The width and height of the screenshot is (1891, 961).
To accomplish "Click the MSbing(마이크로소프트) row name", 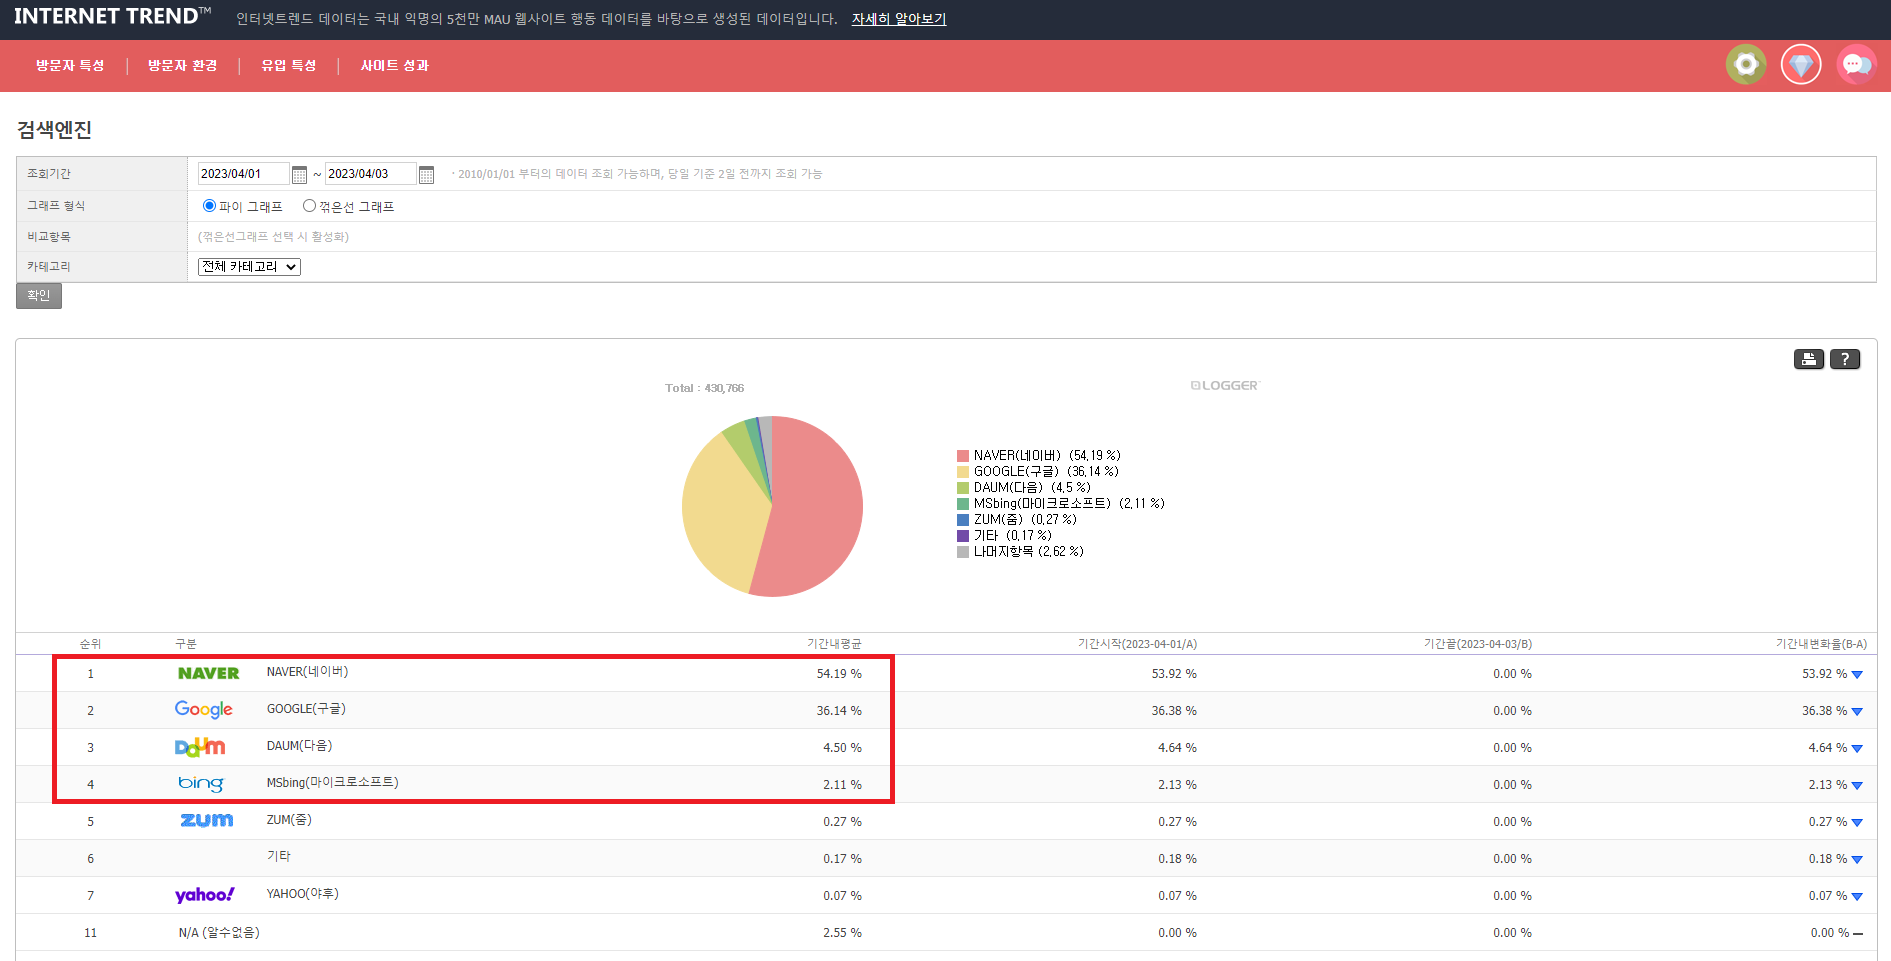I will pos(332,783).
